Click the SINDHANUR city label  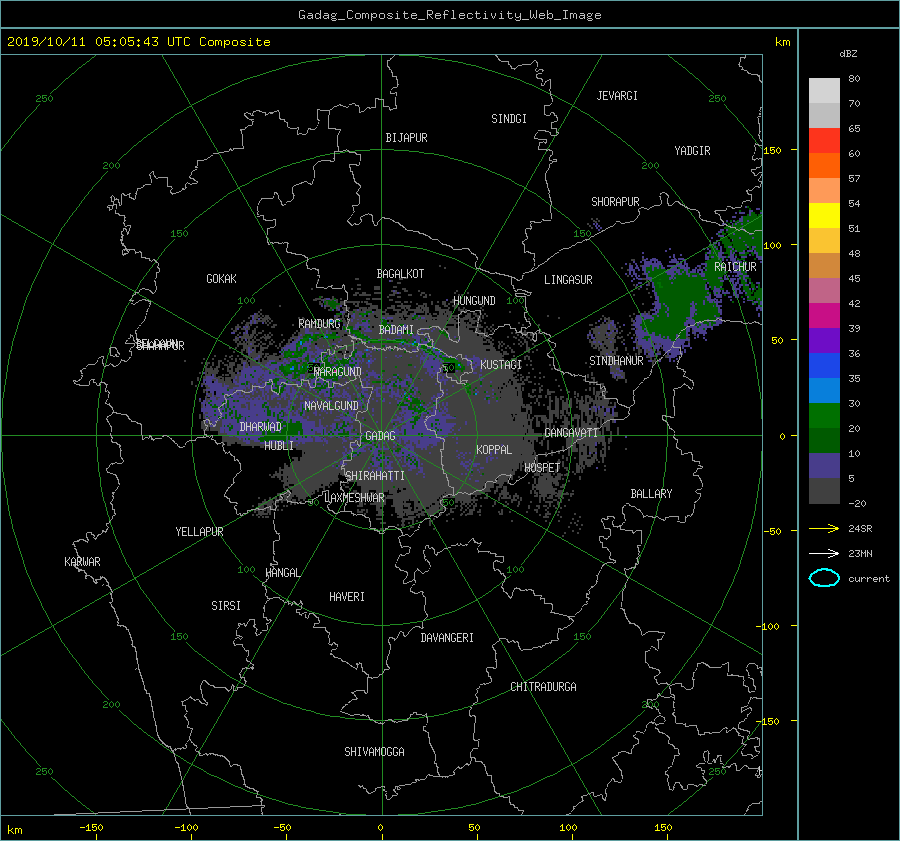coord(616,361)
